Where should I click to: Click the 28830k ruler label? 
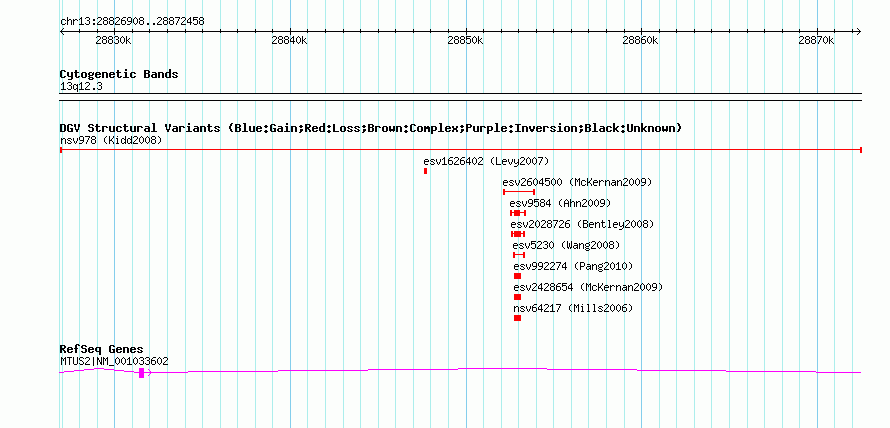(x=114, y=41)
